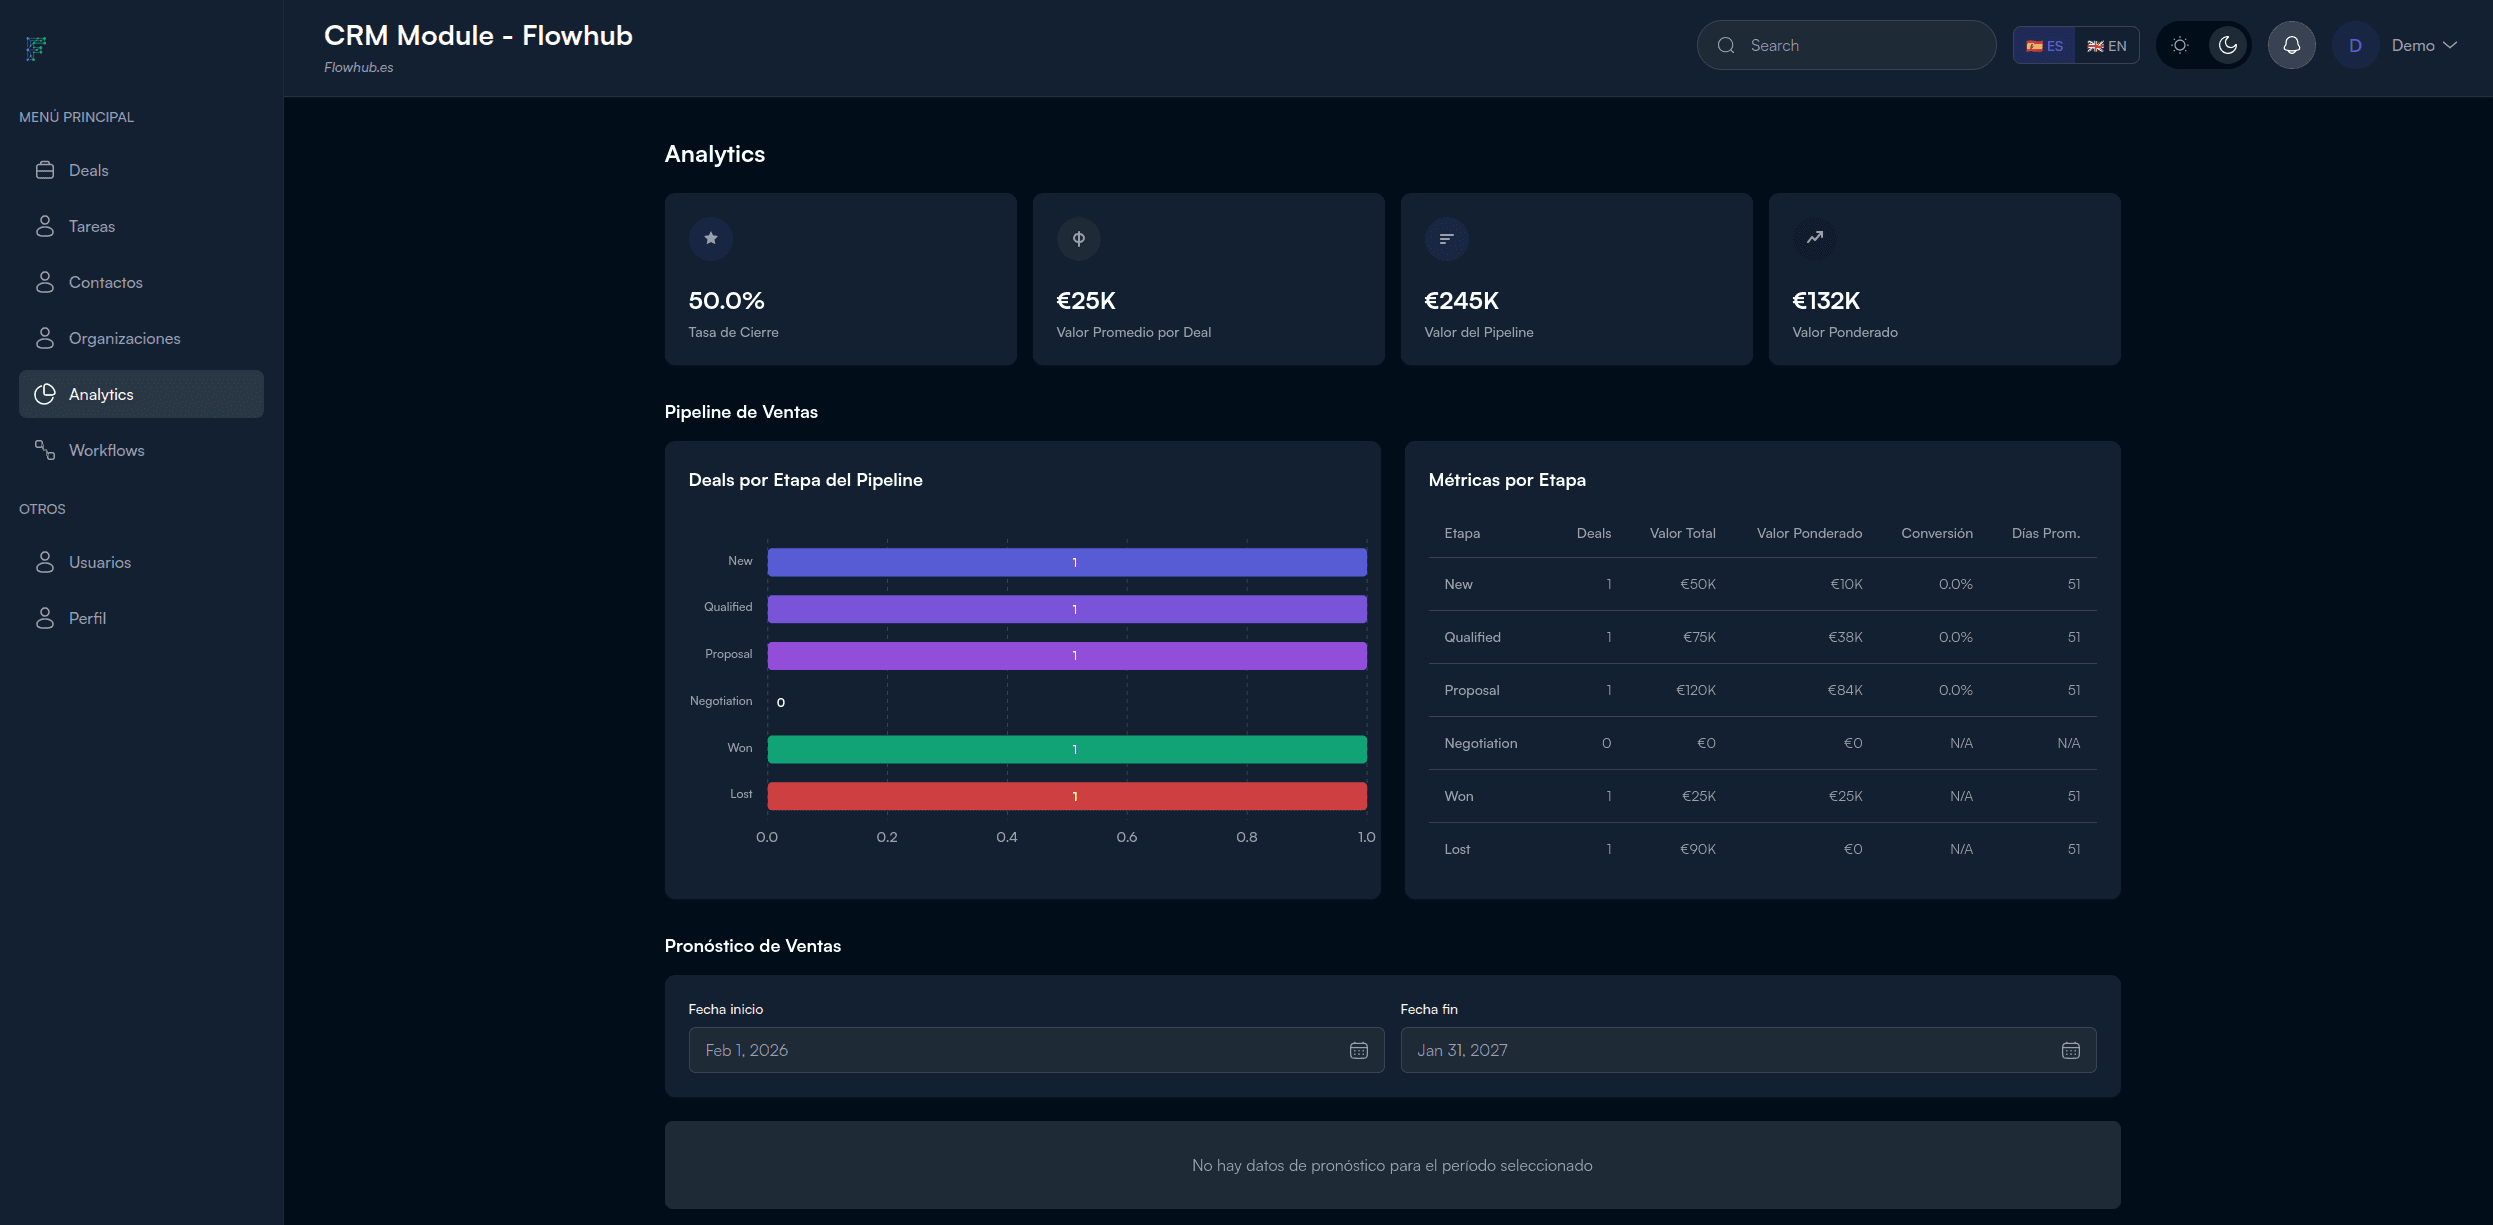
Task: Open the Perfil section
Action: pyautogui.click(x=88, y=618)
